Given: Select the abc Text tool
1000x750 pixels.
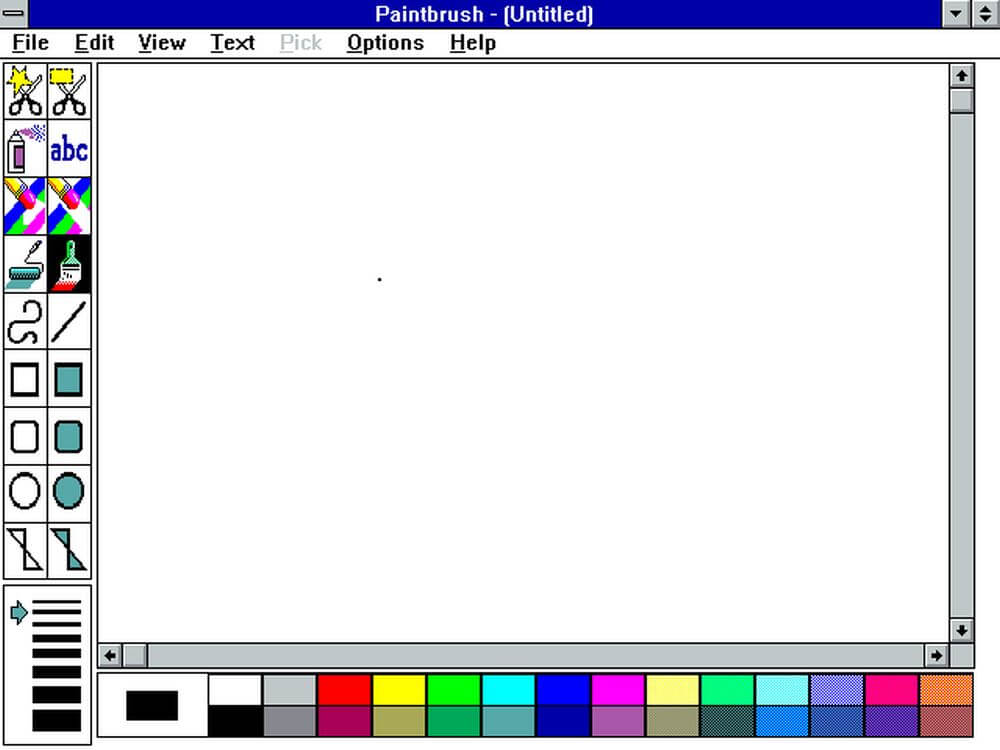Looking at the screenshot, I should point(69,149).
